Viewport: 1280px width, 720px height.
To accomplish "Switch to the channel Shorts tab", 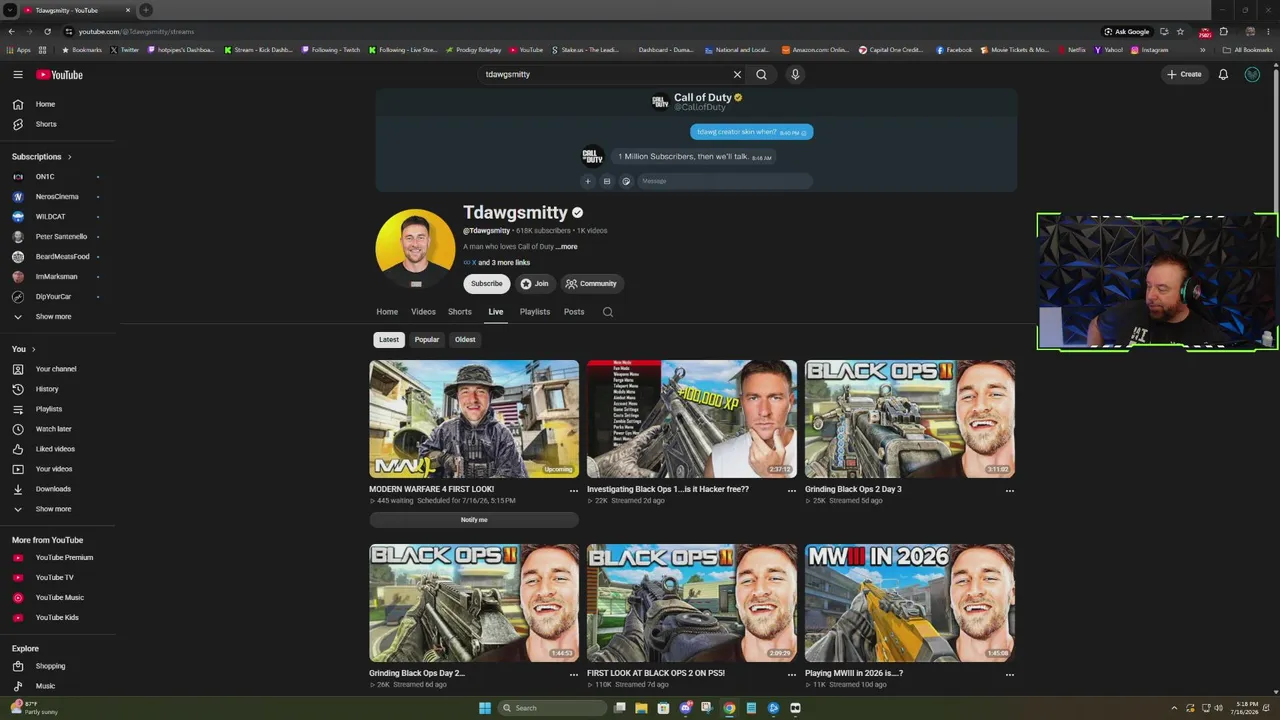I will 460,312.
